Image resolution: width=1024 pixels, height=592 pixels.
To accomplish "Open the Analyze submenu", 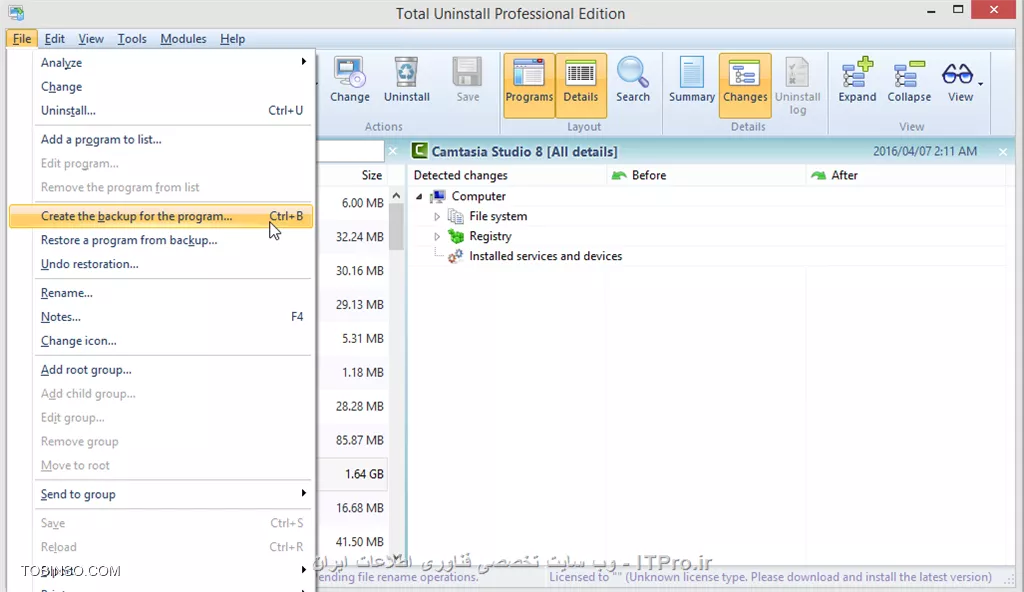I will (161, 63).
